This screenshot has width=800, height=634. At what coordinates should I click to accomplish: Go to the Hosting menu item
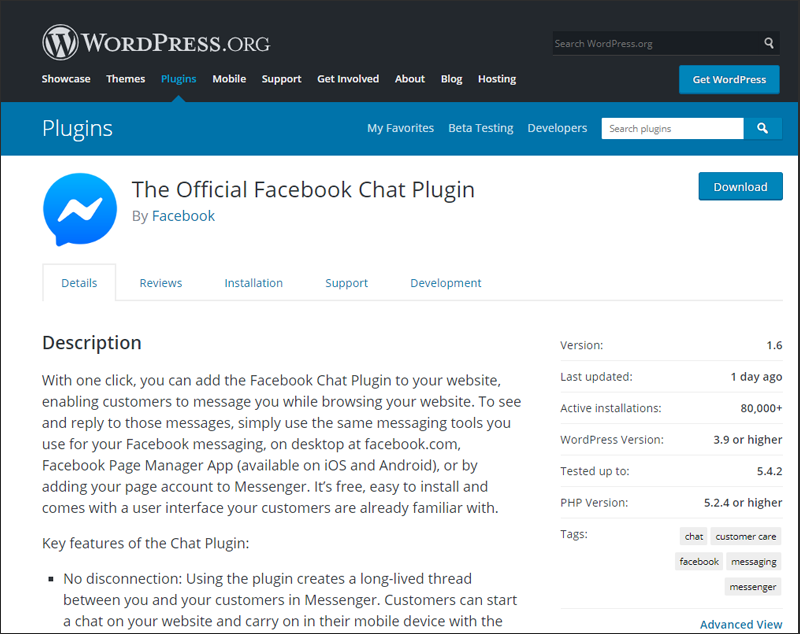[497, 79]
